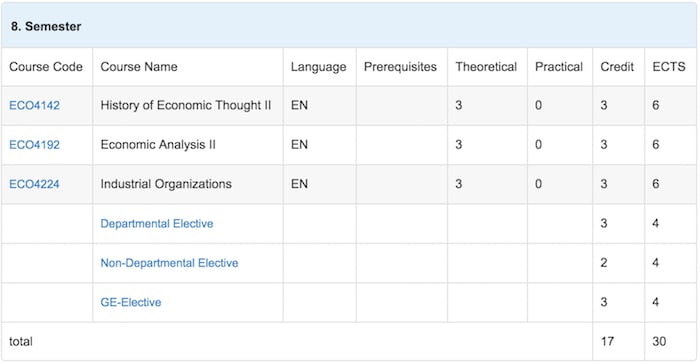This screenshot has width=700, height=363.
Task: Select the Language column header
Action: point(318,67)
